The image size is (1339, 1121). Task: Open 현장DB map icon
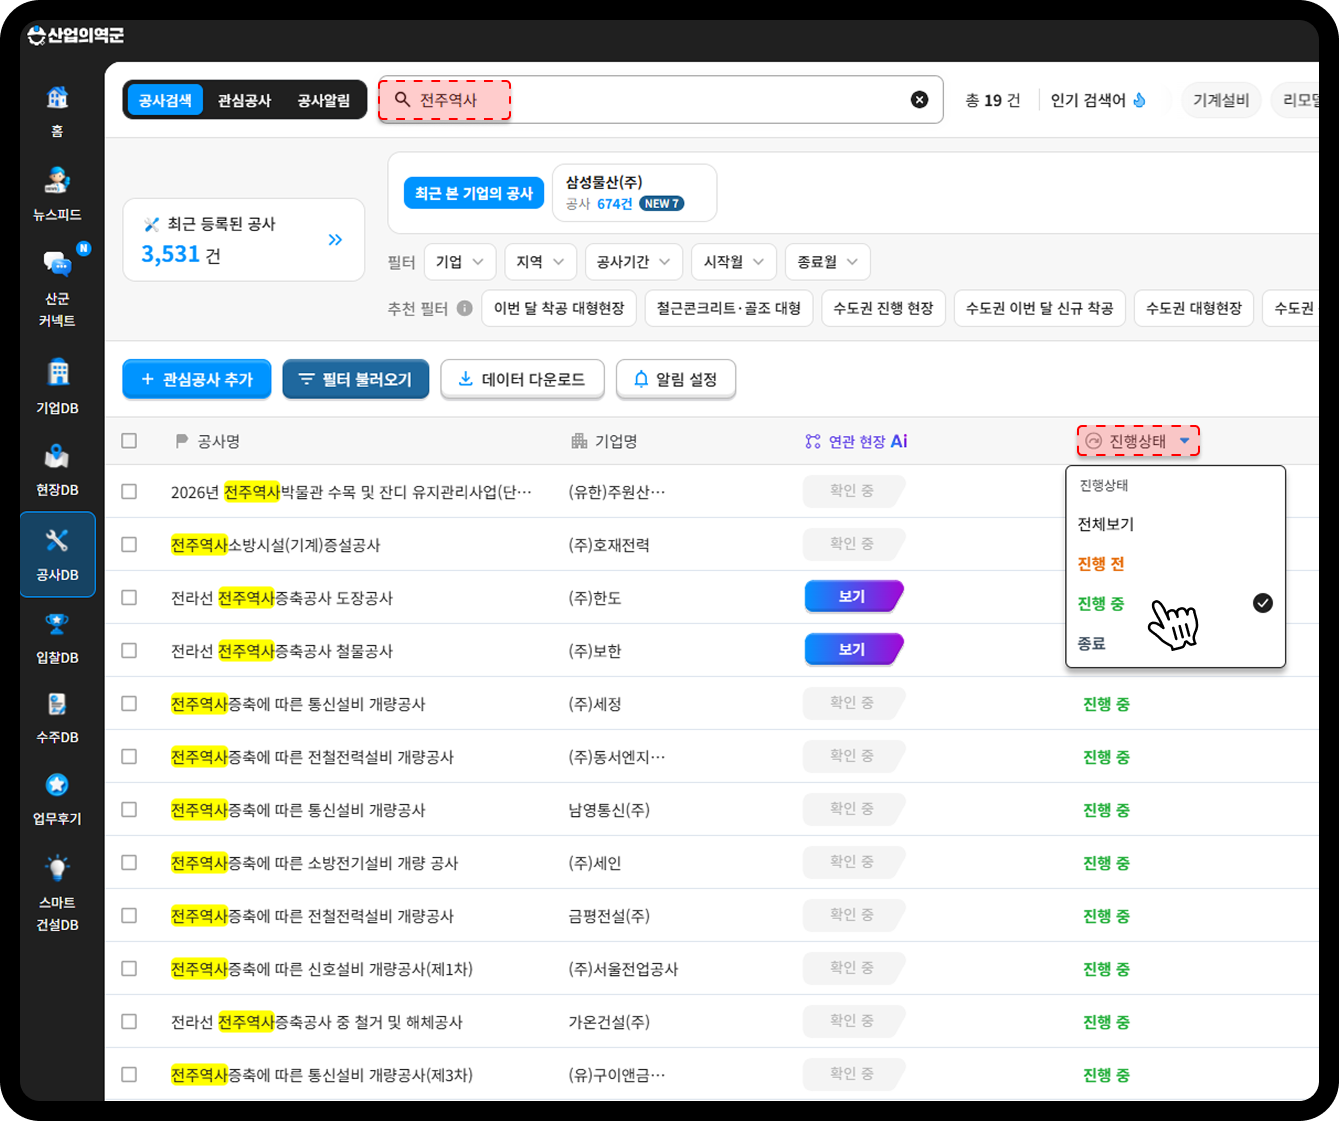point(57,456)
